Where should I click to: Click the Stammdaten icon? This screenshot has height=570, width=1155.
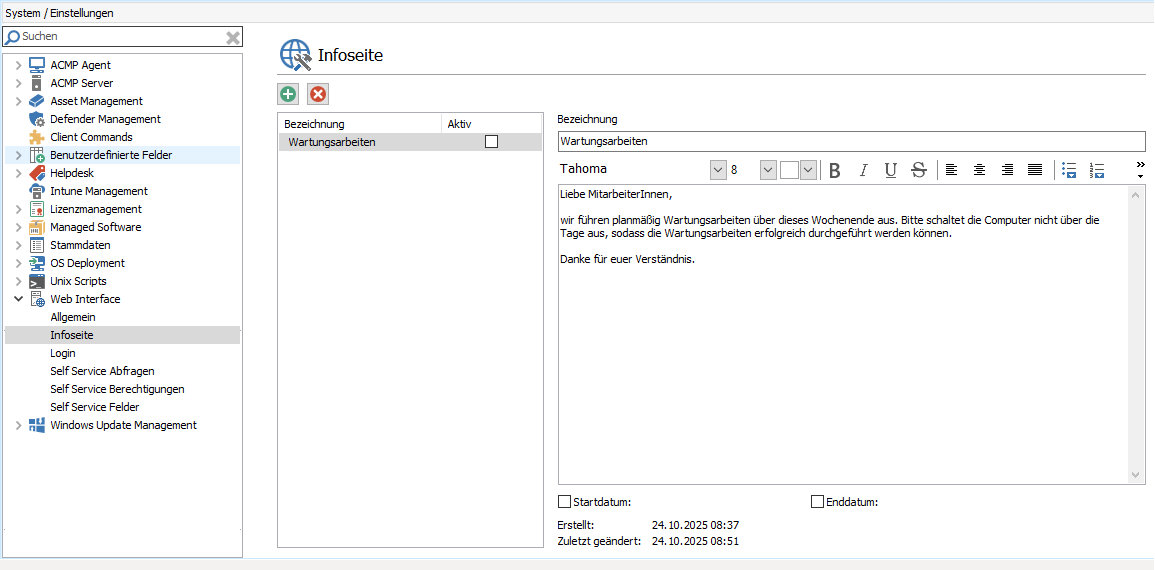tap(37, 245)
